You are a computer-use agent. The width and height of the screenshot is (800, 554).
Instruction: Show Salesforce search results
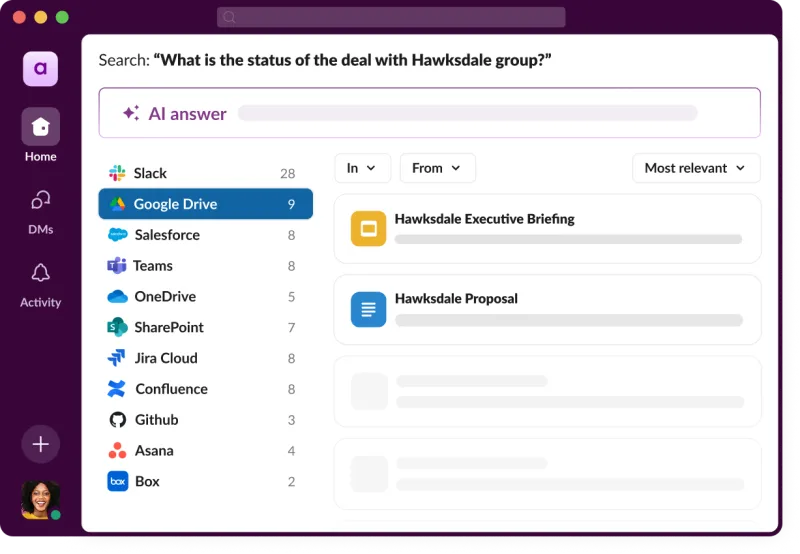tap(205, 235)
